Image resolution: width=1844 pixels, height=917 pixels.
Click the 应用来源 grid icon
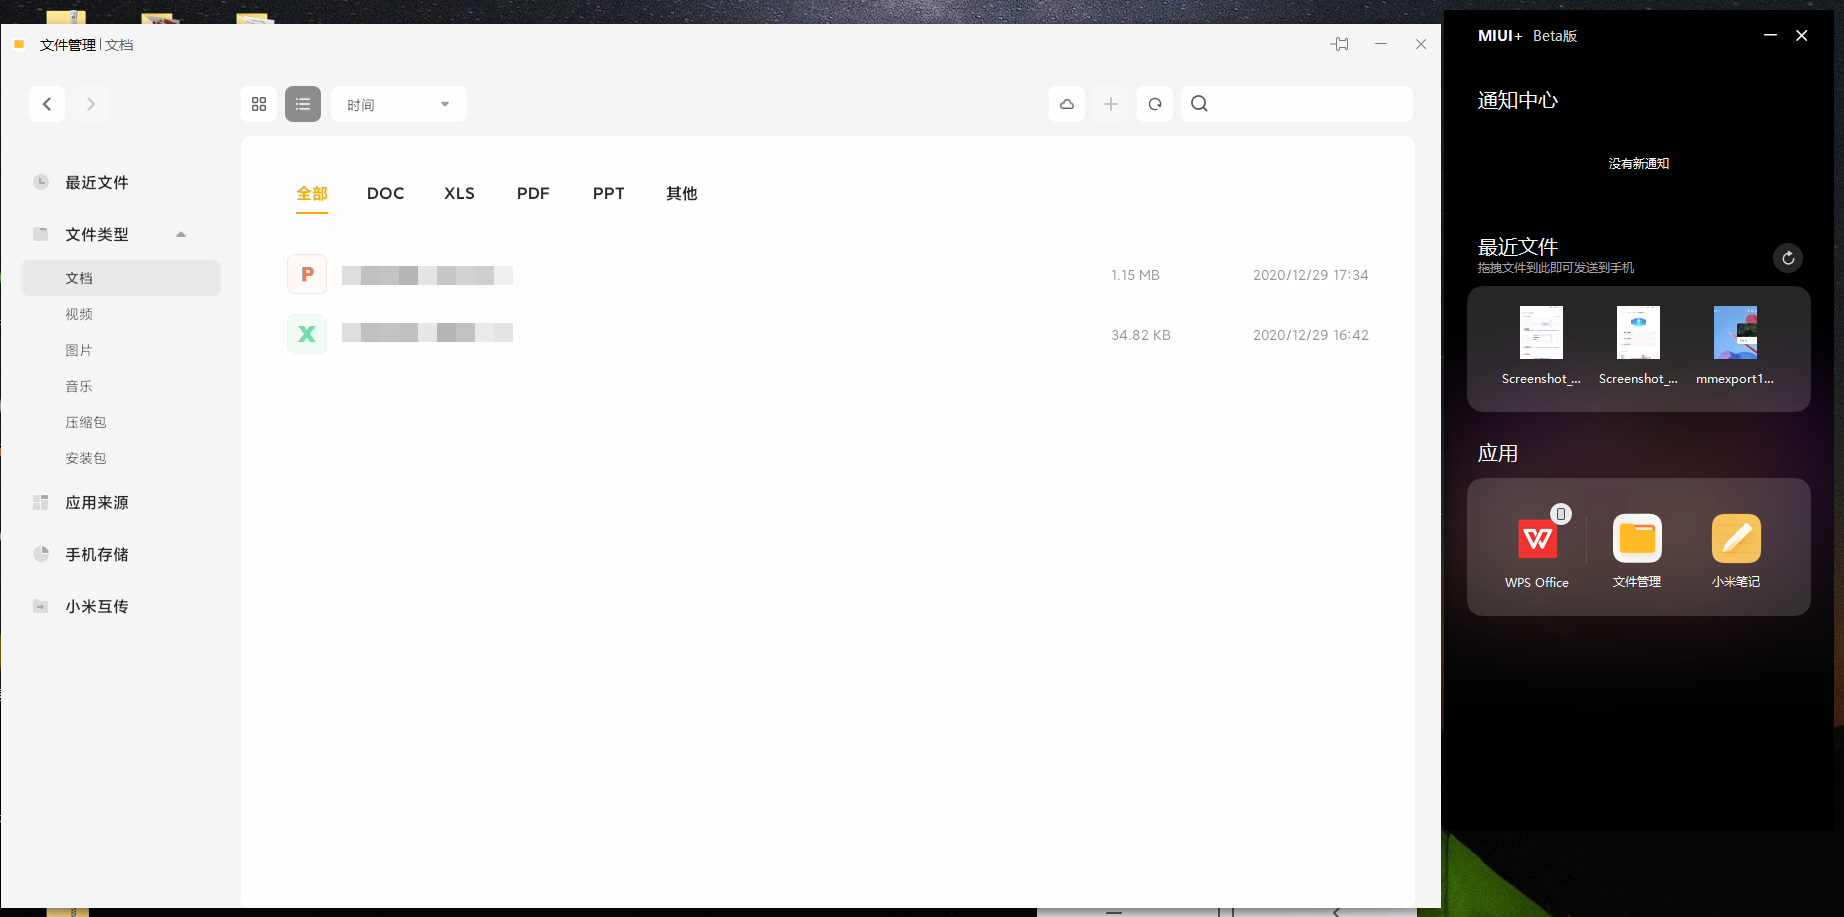[x=41, y=502]
